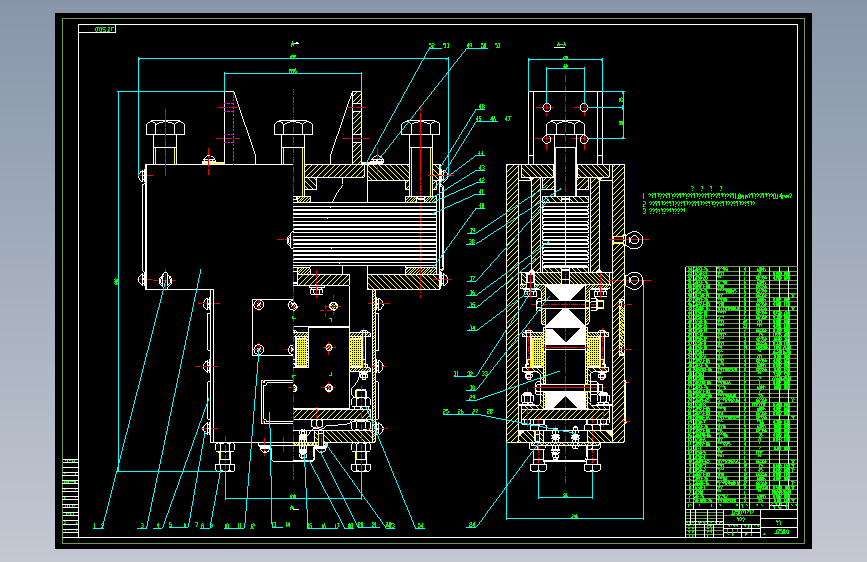Viewport: 867px width, 562px height.
Task: Select part callout number 29
Action: 472,398
